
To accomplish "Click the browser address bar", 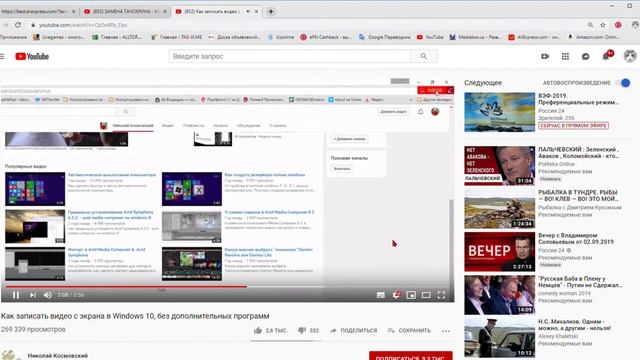I will point(306,25).
